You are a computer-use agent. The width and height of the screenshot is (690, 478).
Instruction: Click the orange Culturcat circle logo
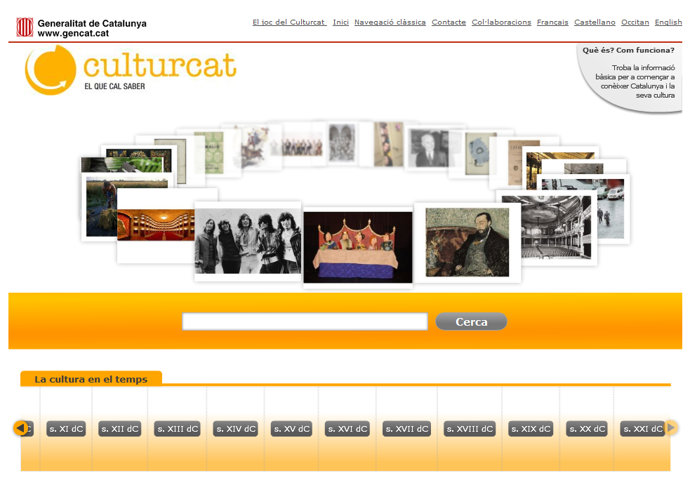[x=50, y=70]
